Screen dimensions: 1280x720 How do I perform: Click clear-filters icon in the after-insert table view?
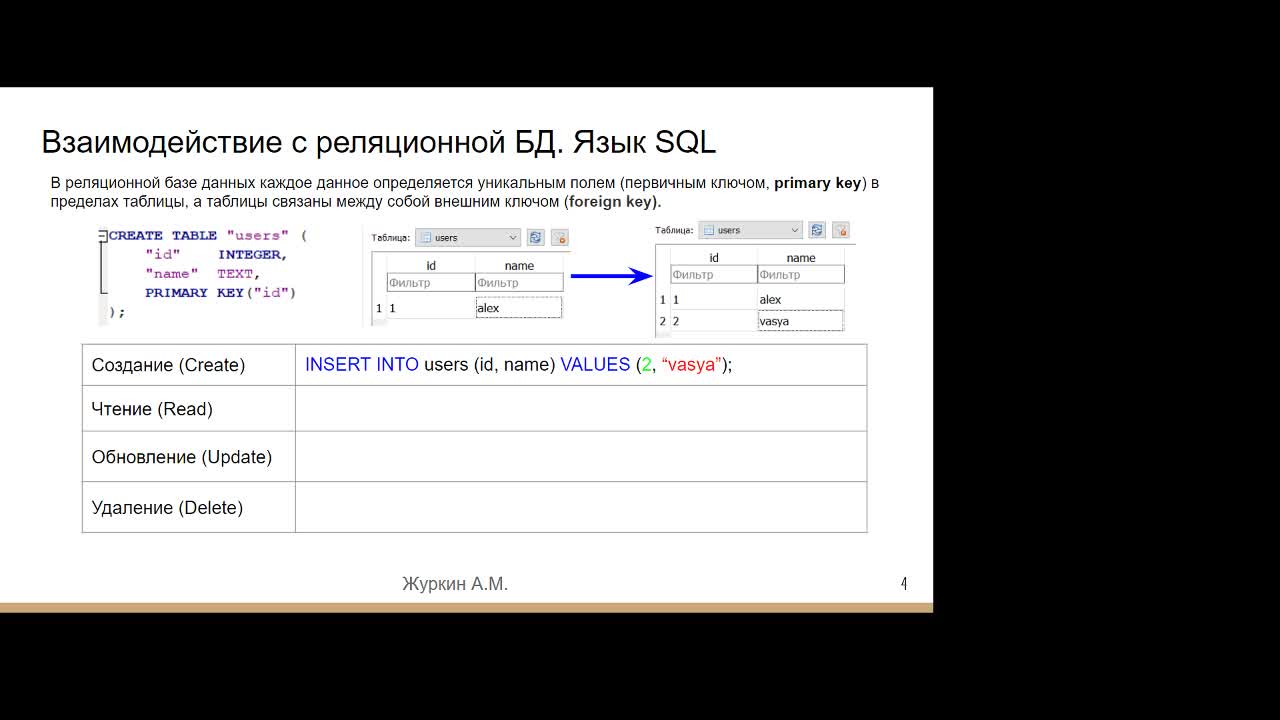click(841, 230)
